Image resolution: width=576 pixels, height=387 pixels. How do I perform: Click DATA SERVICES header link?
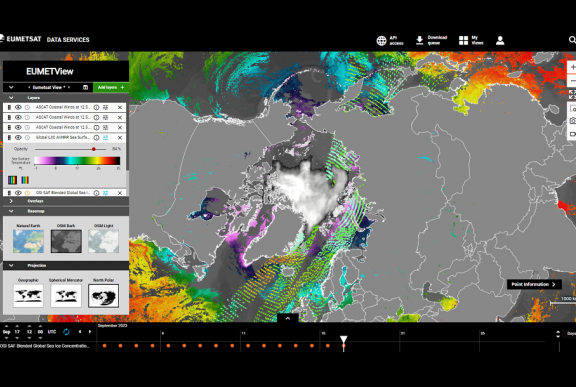tap(68, 40)
